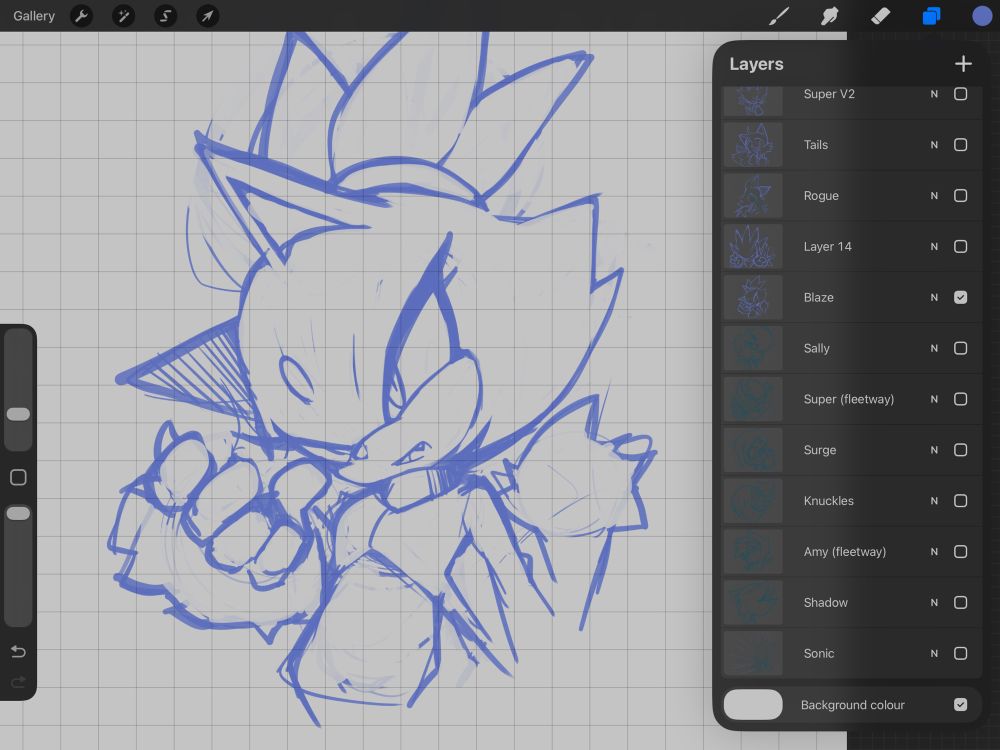The image size is (1000, 750).
Task: Select the Rogue layer thumbnail
Action: (x=753, y=196)
